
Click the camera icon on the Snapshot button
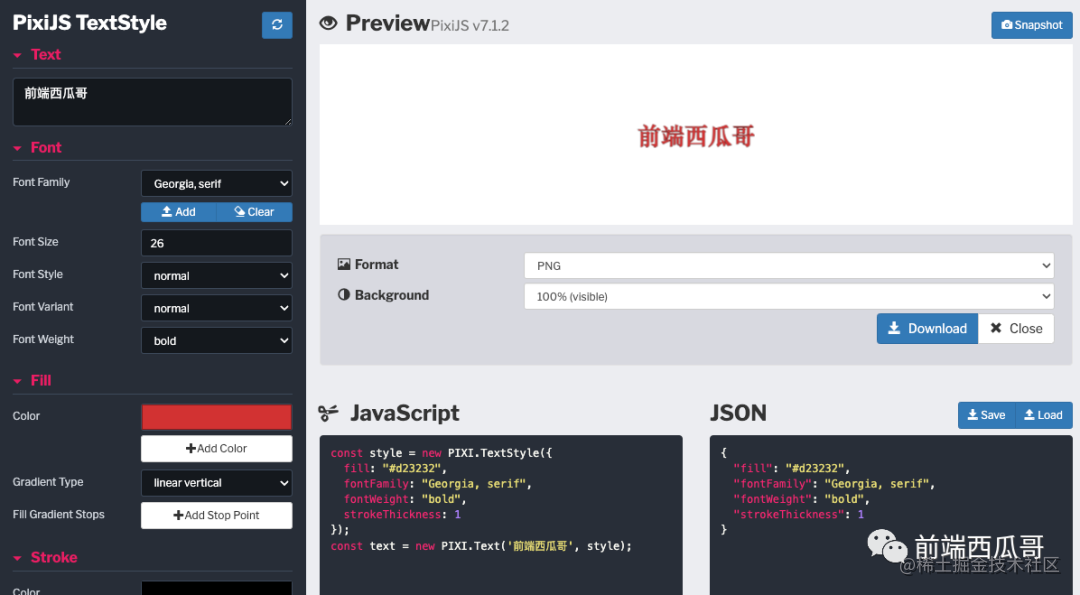1008,25
